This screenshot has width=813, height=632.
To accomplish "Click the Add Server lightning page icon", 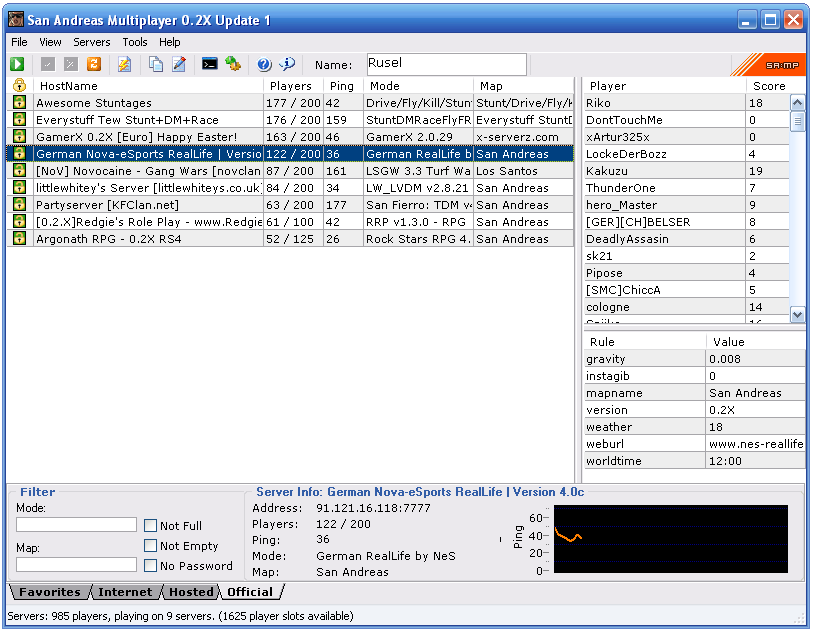I will click(124, 64).
